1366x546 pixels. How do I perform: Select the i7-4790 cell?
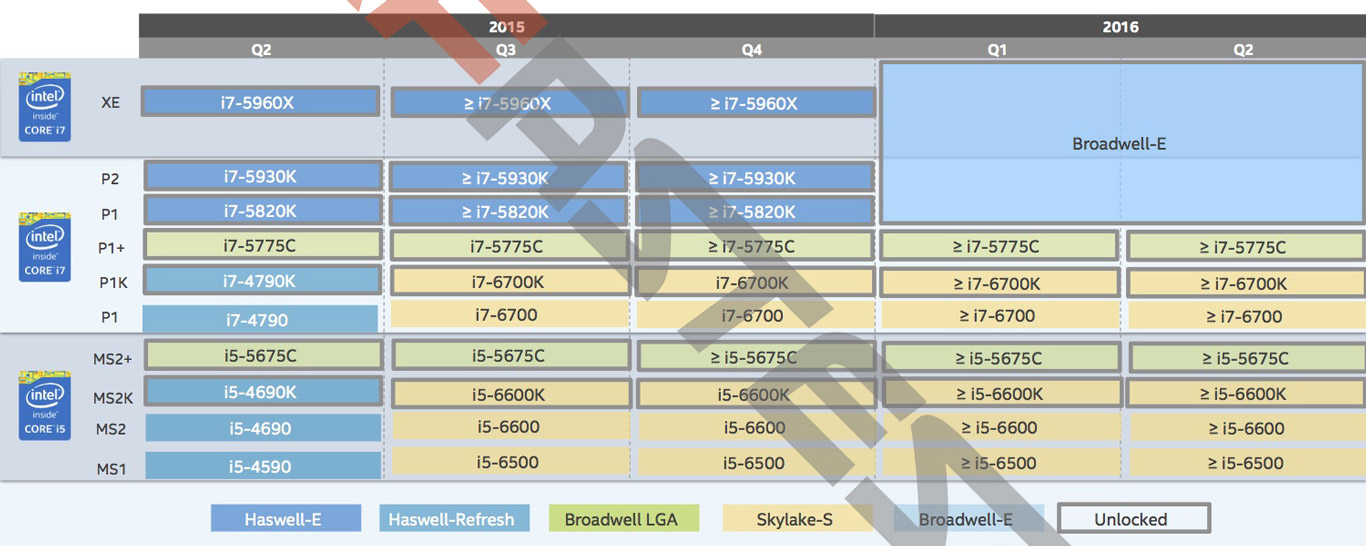[x=260, y=319]
